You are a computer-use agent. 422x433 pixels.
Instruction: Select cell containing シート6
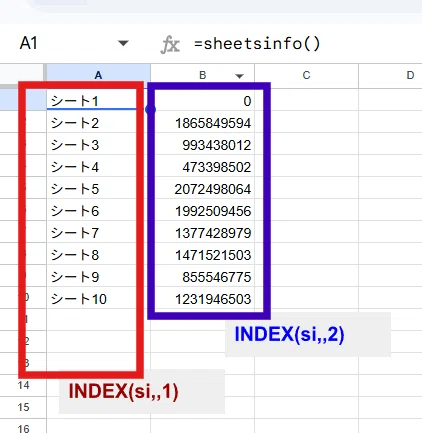(98, 210)
